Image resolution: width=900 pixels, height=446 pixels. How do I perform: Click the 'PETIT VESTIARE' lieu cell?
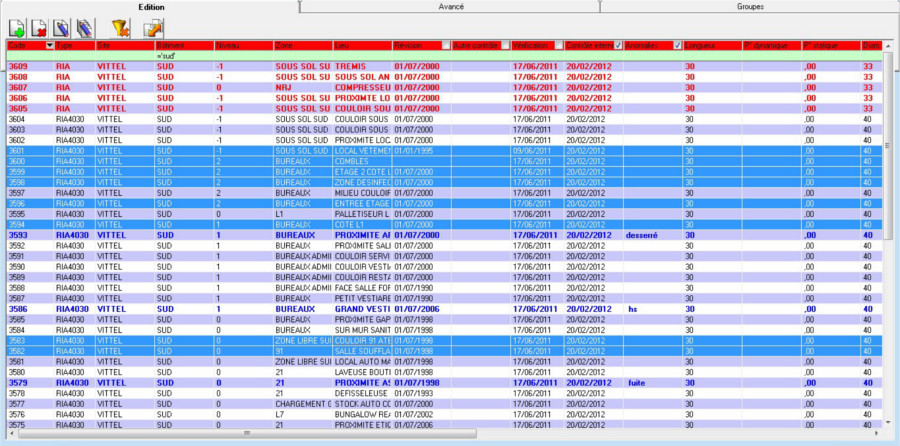click(x=362, y=298)
